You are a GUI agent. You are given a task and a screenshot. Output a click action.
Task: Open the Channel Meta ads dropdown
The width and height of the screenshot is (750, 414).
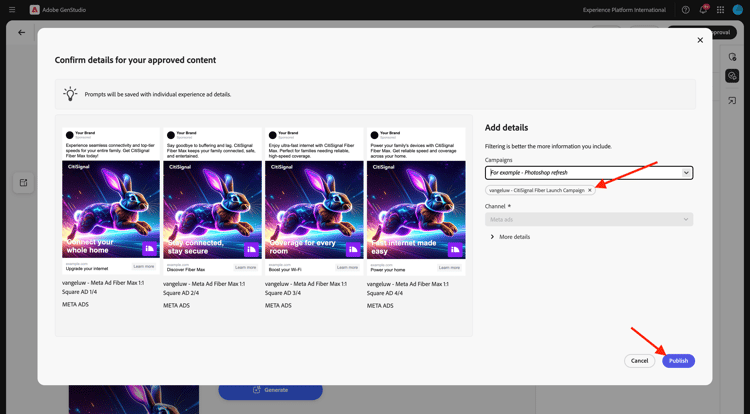[x=589, y=219]
